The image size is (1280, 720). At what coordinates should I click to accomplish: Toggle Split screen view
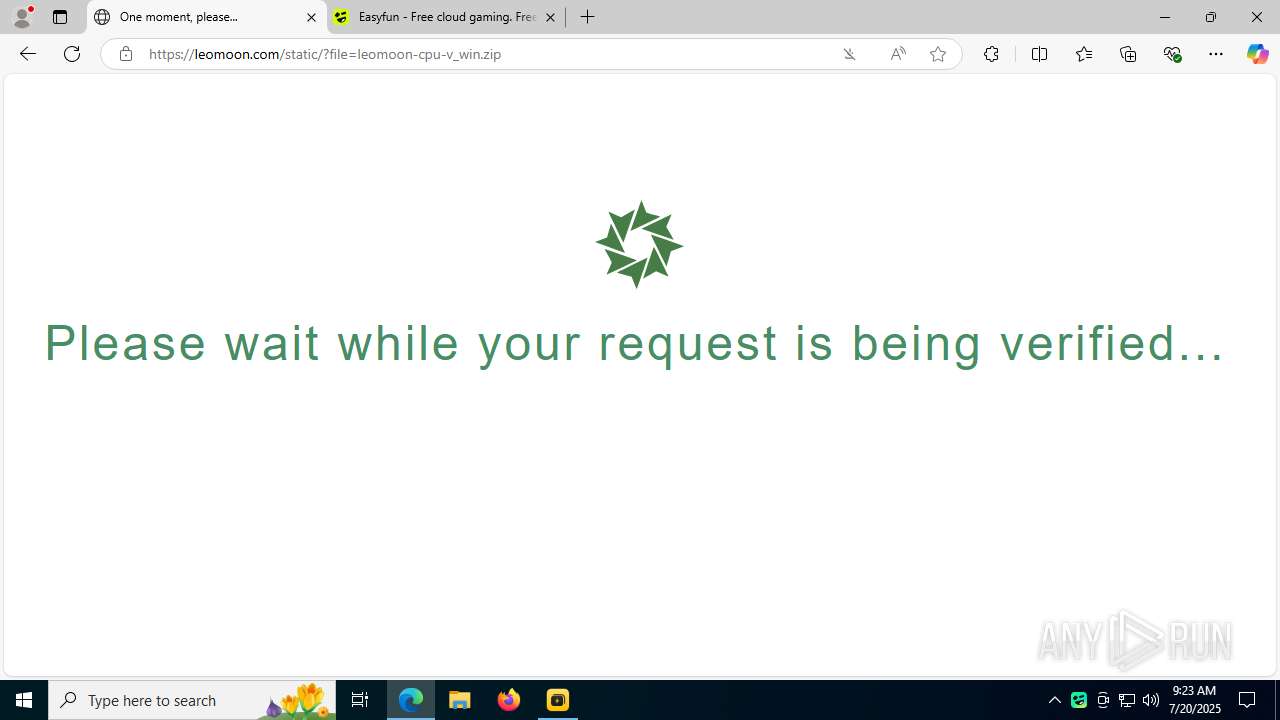(1039, 54)
